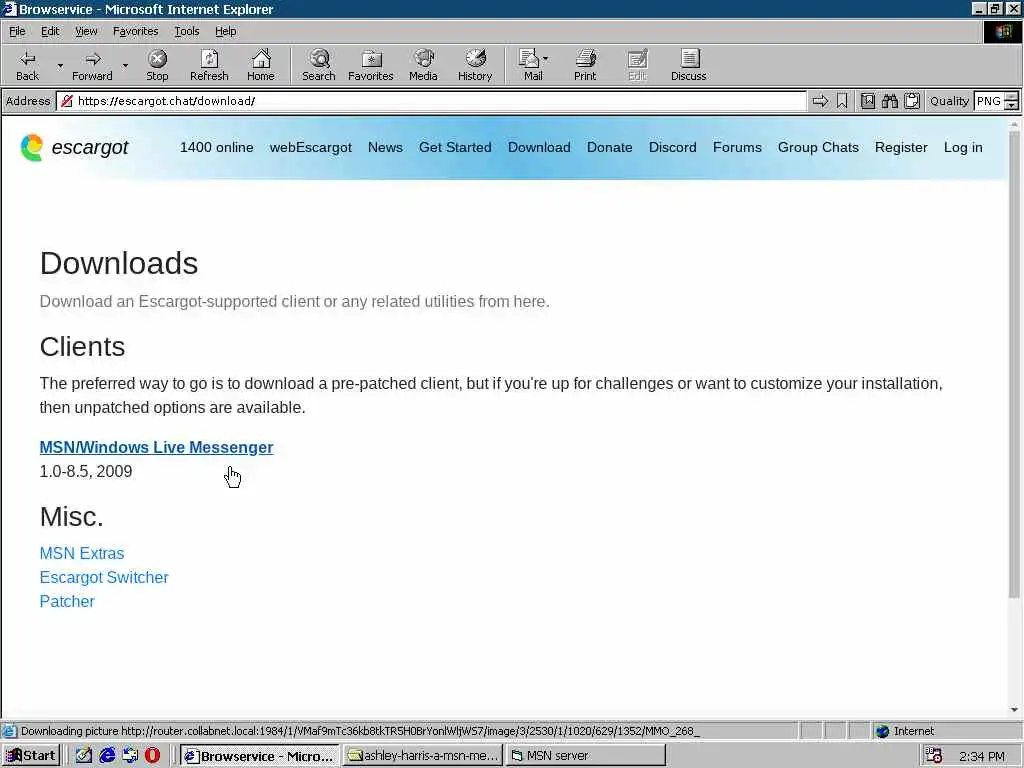Image resolution: width=1024 pixels, height=768 pixels.
Task: Open the webEscargot nav link
Action: click(311, 148)
